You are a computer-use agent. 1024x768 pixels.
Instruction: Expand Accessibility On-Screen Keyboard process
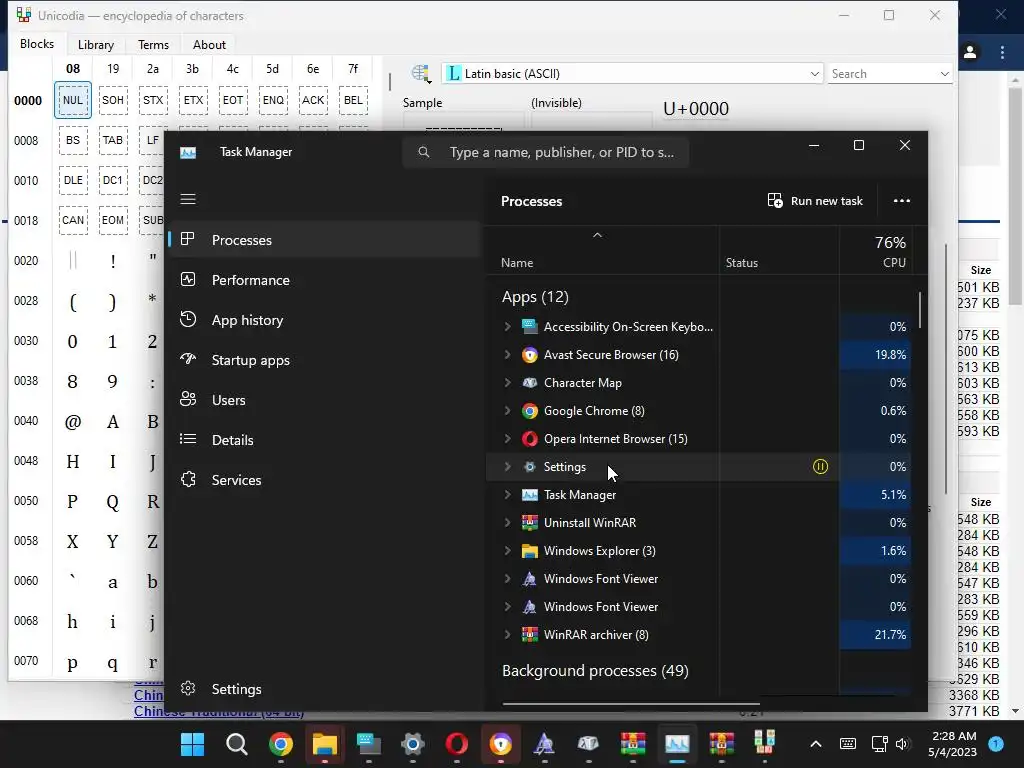507,327
